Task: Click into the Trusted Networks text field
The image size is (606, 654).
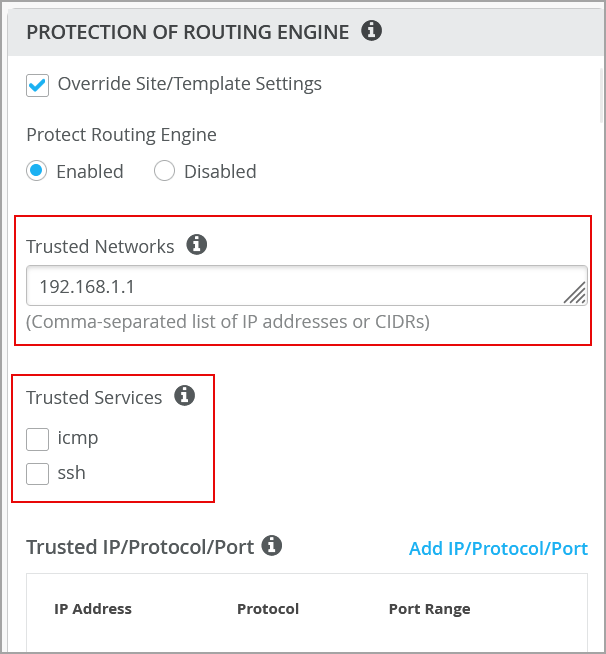Action: [290, 286]
